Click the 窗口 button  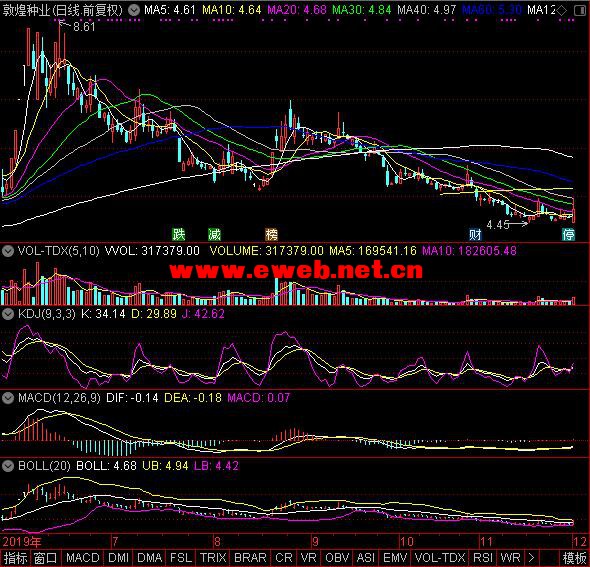[45, 557]
